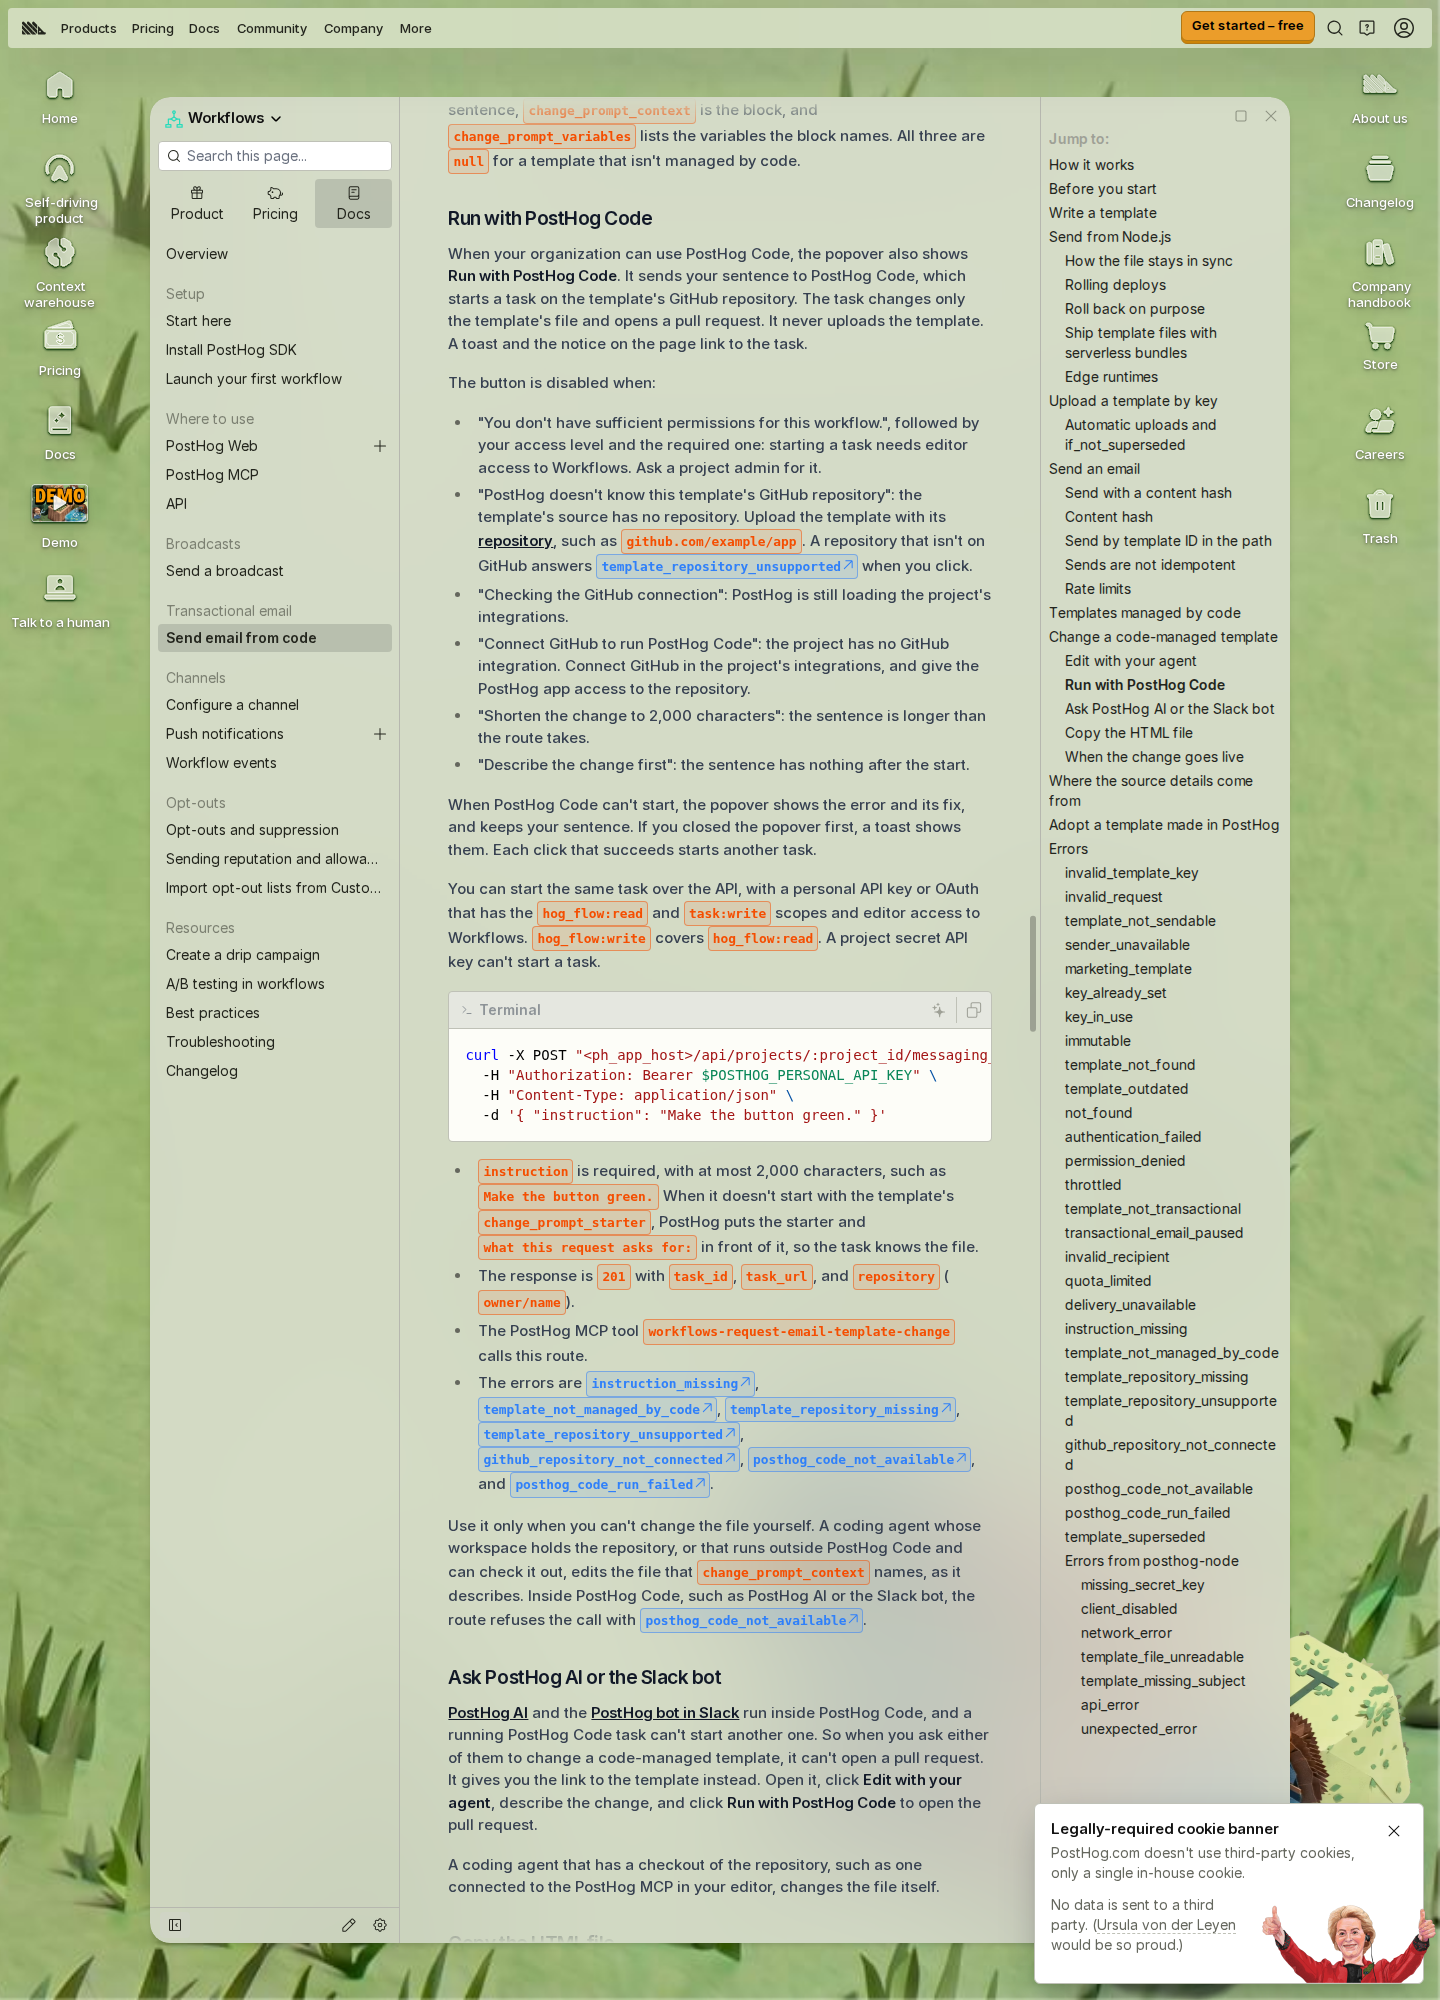The image size is (1440, 2000).
Task: Open the Docs desktop icon
Action: (59, 434)
